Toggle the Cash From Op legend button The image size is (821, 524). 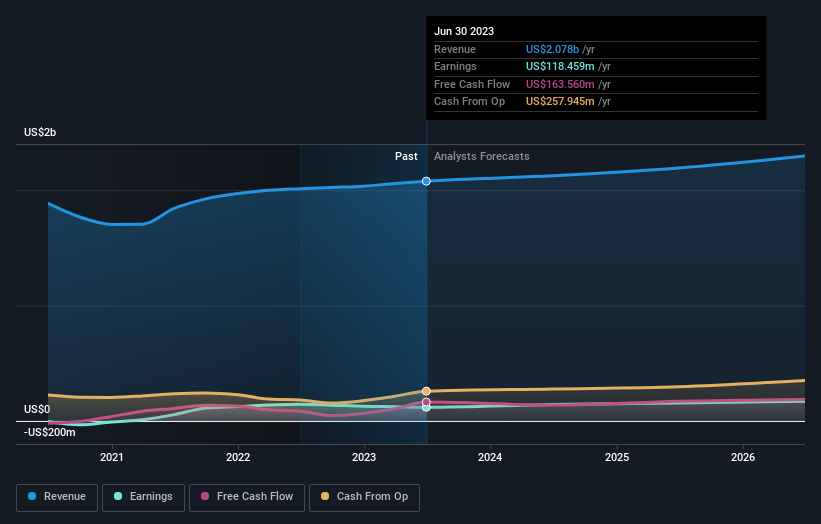click(x=364, y=497)
